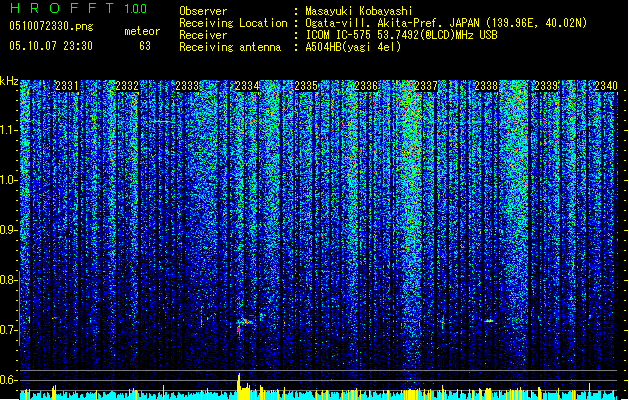Click the 2331 time marker

(x=67, y=86)
